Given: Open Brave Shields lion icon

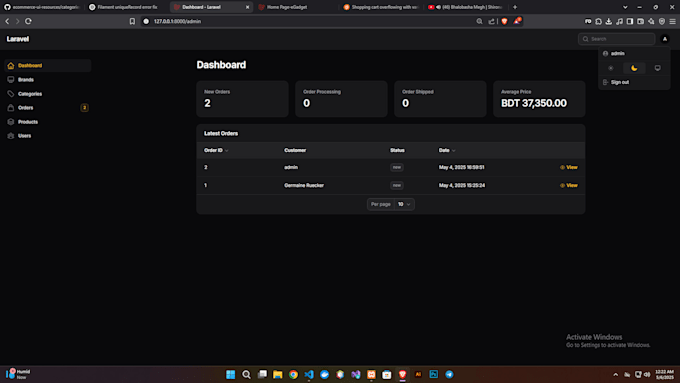Looking at the screenshot, I should click(504, 21).
